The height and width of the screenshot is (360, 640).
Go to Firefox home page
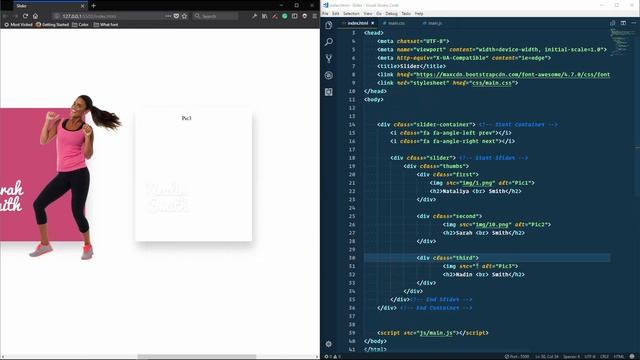coord(36,16)
